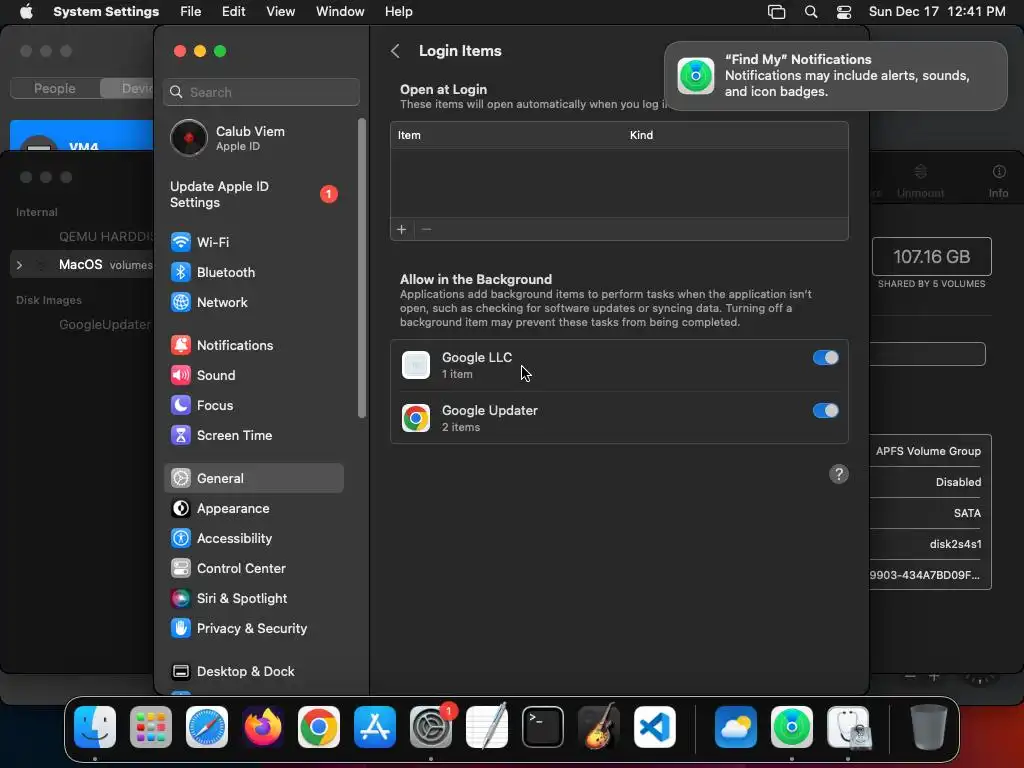Sort login items by Kind column
Viewport: 1024px width, 768px height.
pos(641,135)
